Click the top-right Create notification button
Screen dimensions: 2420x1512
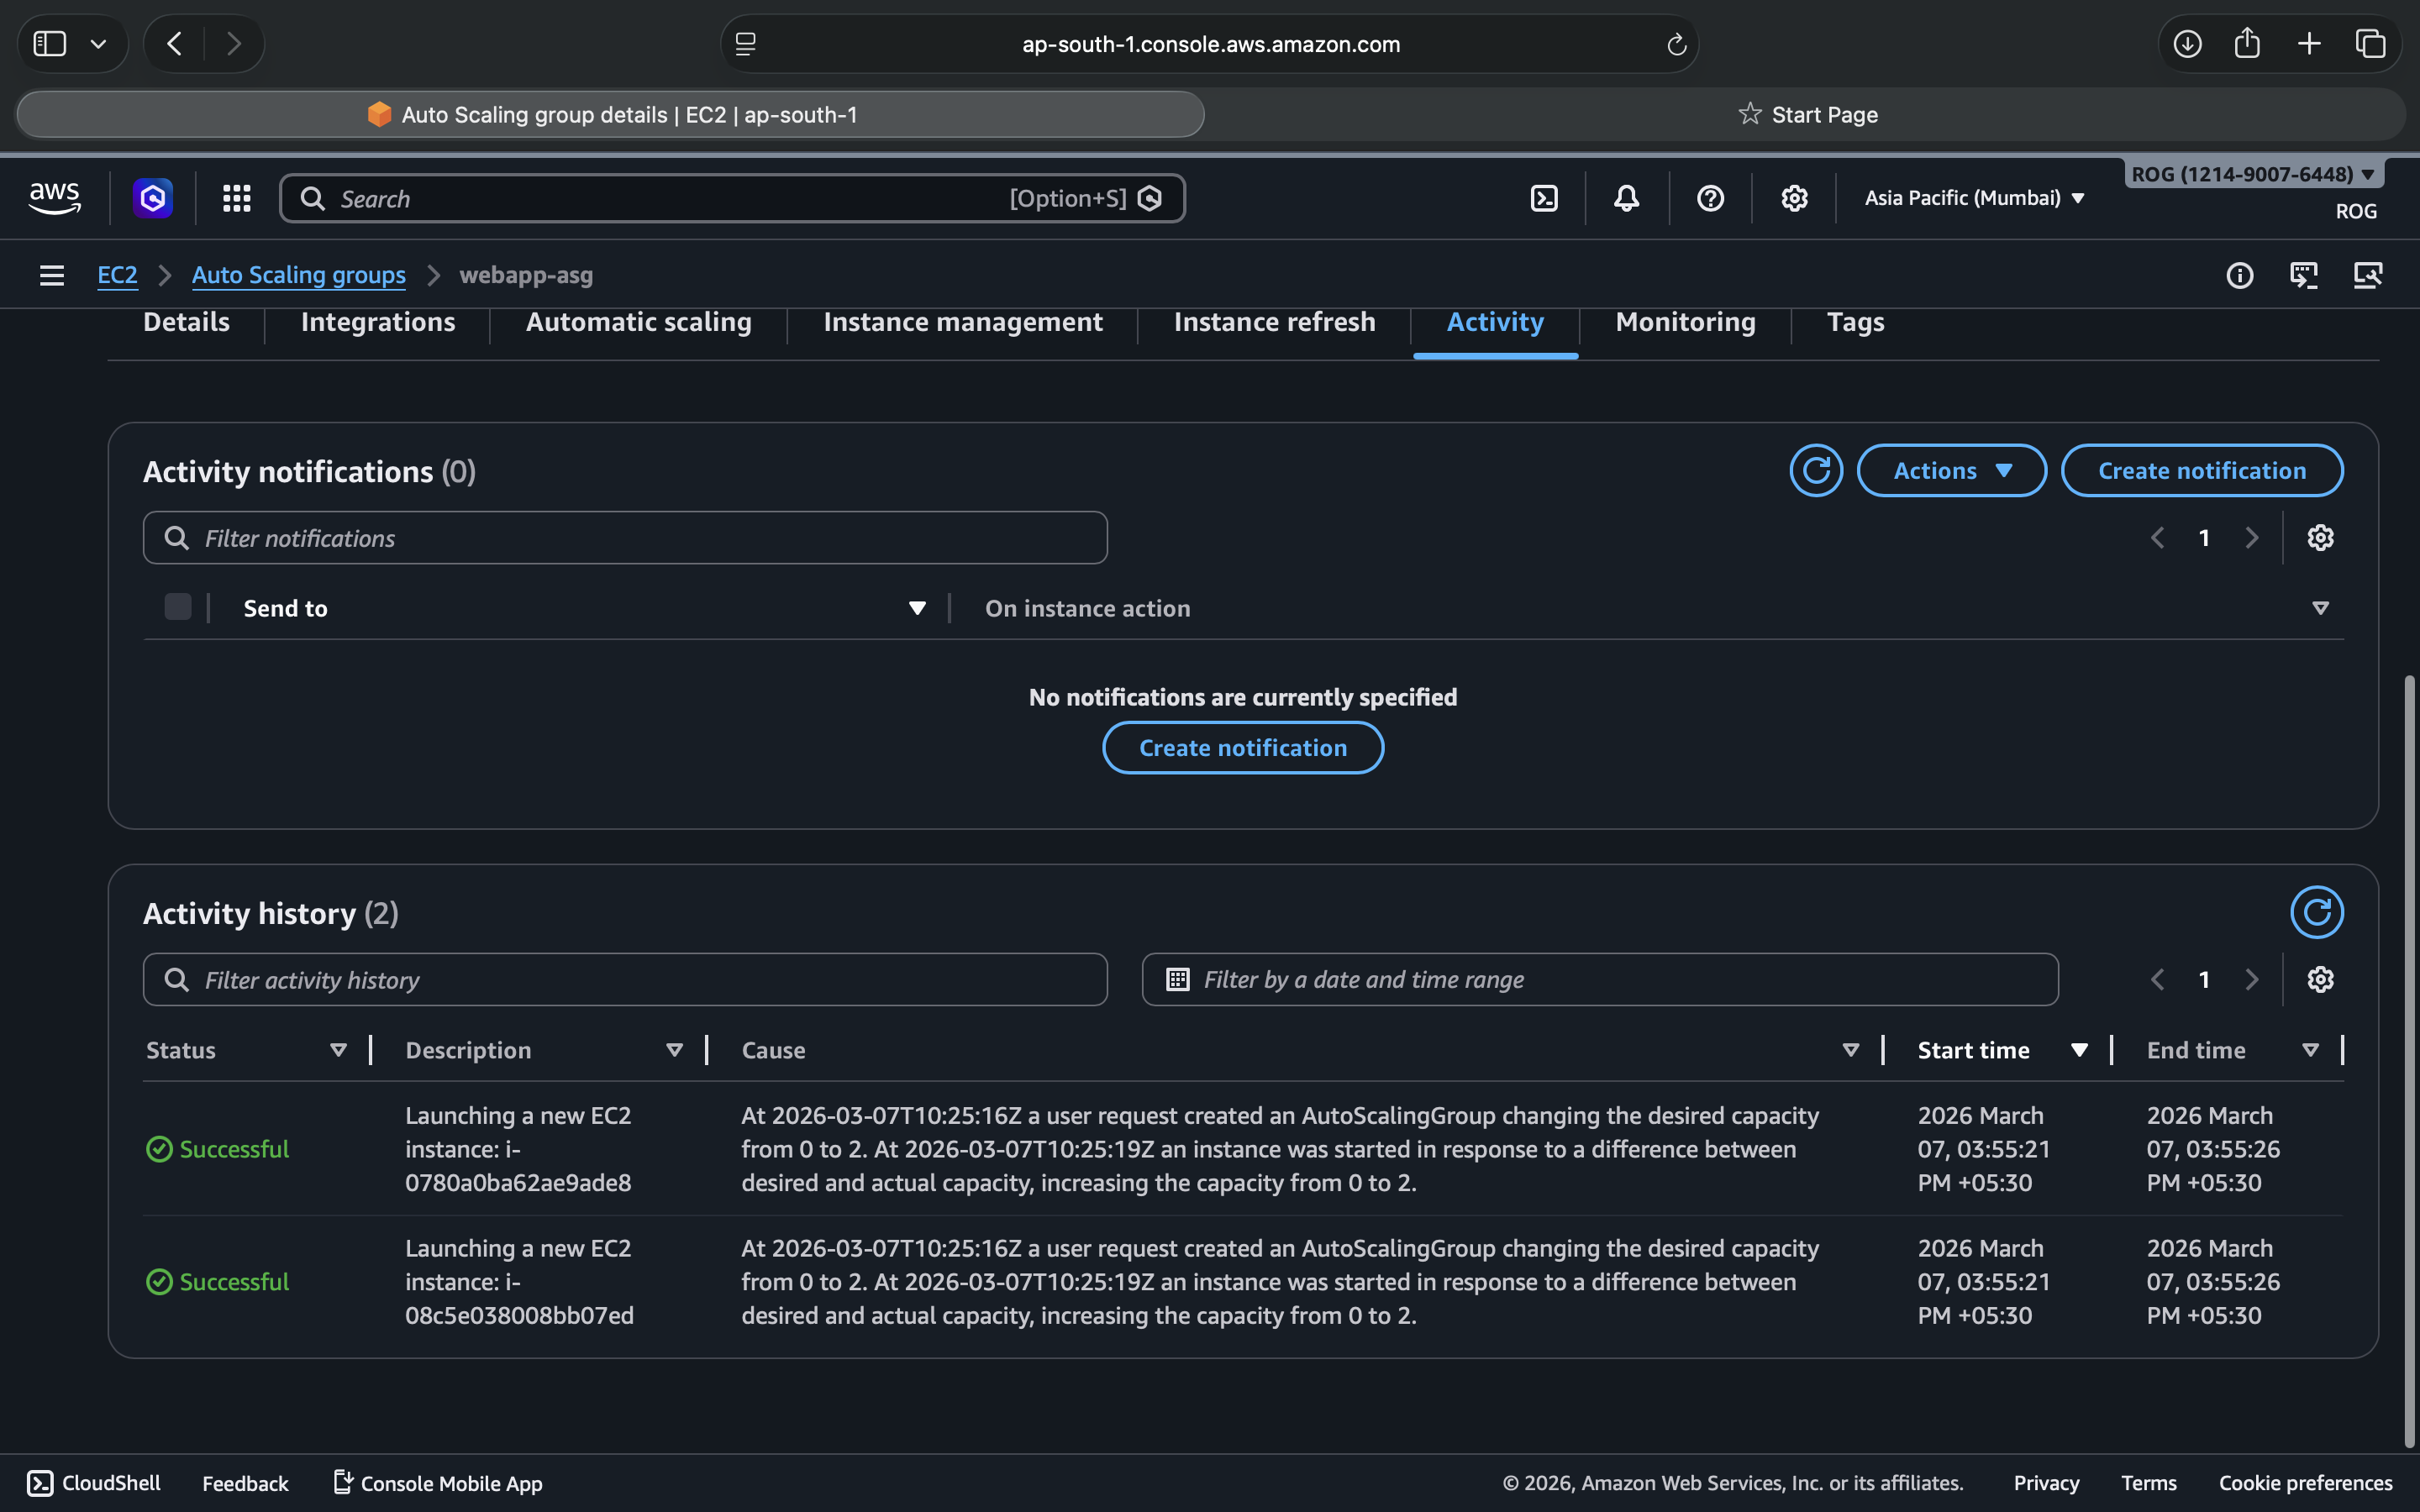point(2201,470)
